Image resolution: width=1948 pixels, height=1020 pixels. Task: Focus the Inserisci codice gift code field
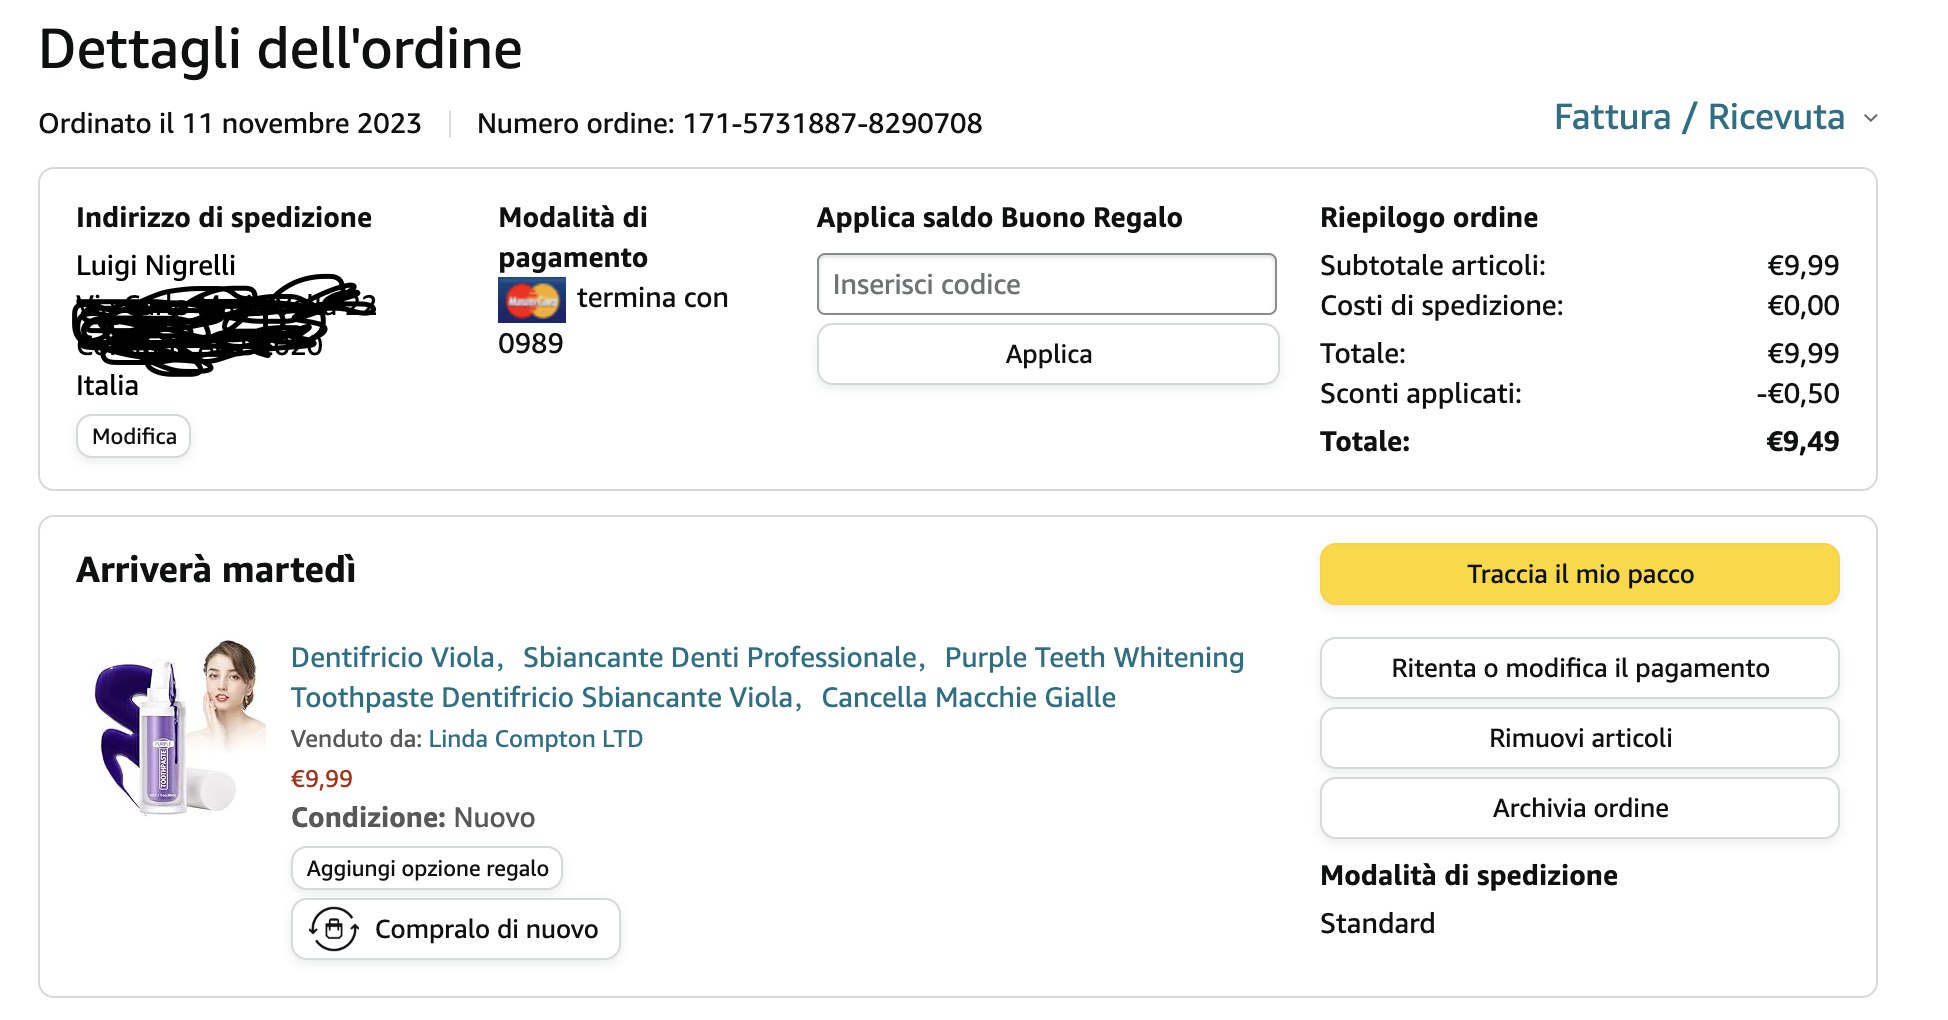(x=1046, y=285)
